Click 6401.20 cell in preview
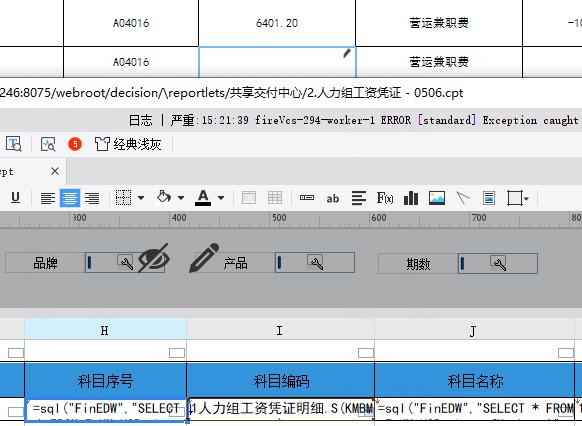 277,23
